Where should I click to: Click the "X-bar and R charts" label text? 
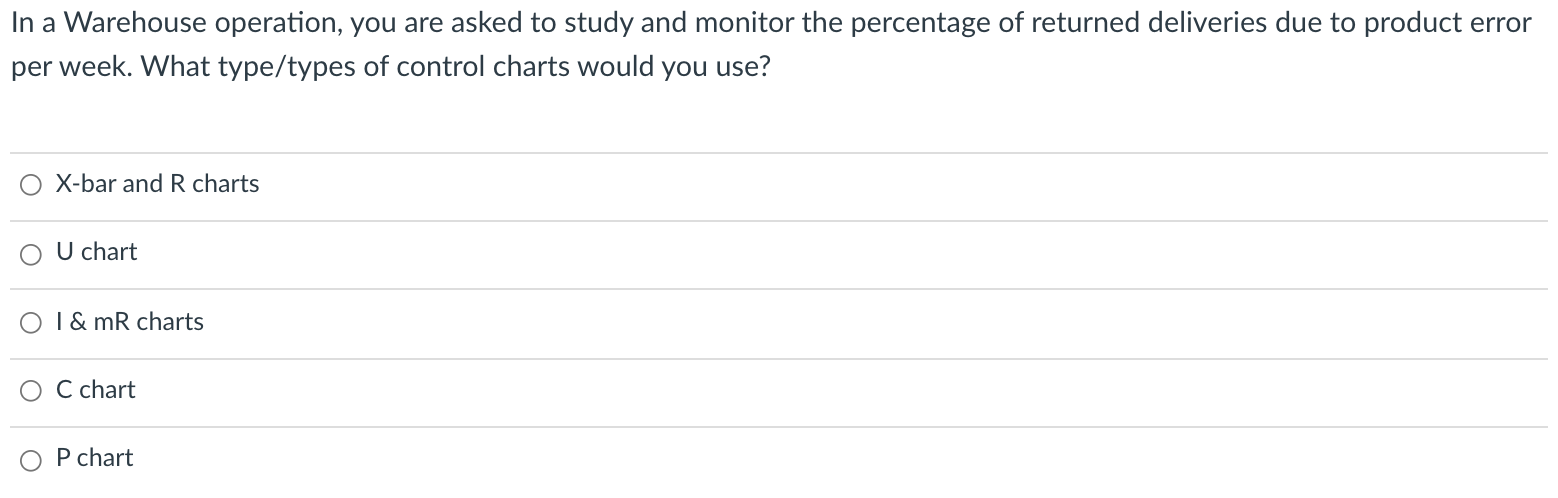[x=157, y=184]
